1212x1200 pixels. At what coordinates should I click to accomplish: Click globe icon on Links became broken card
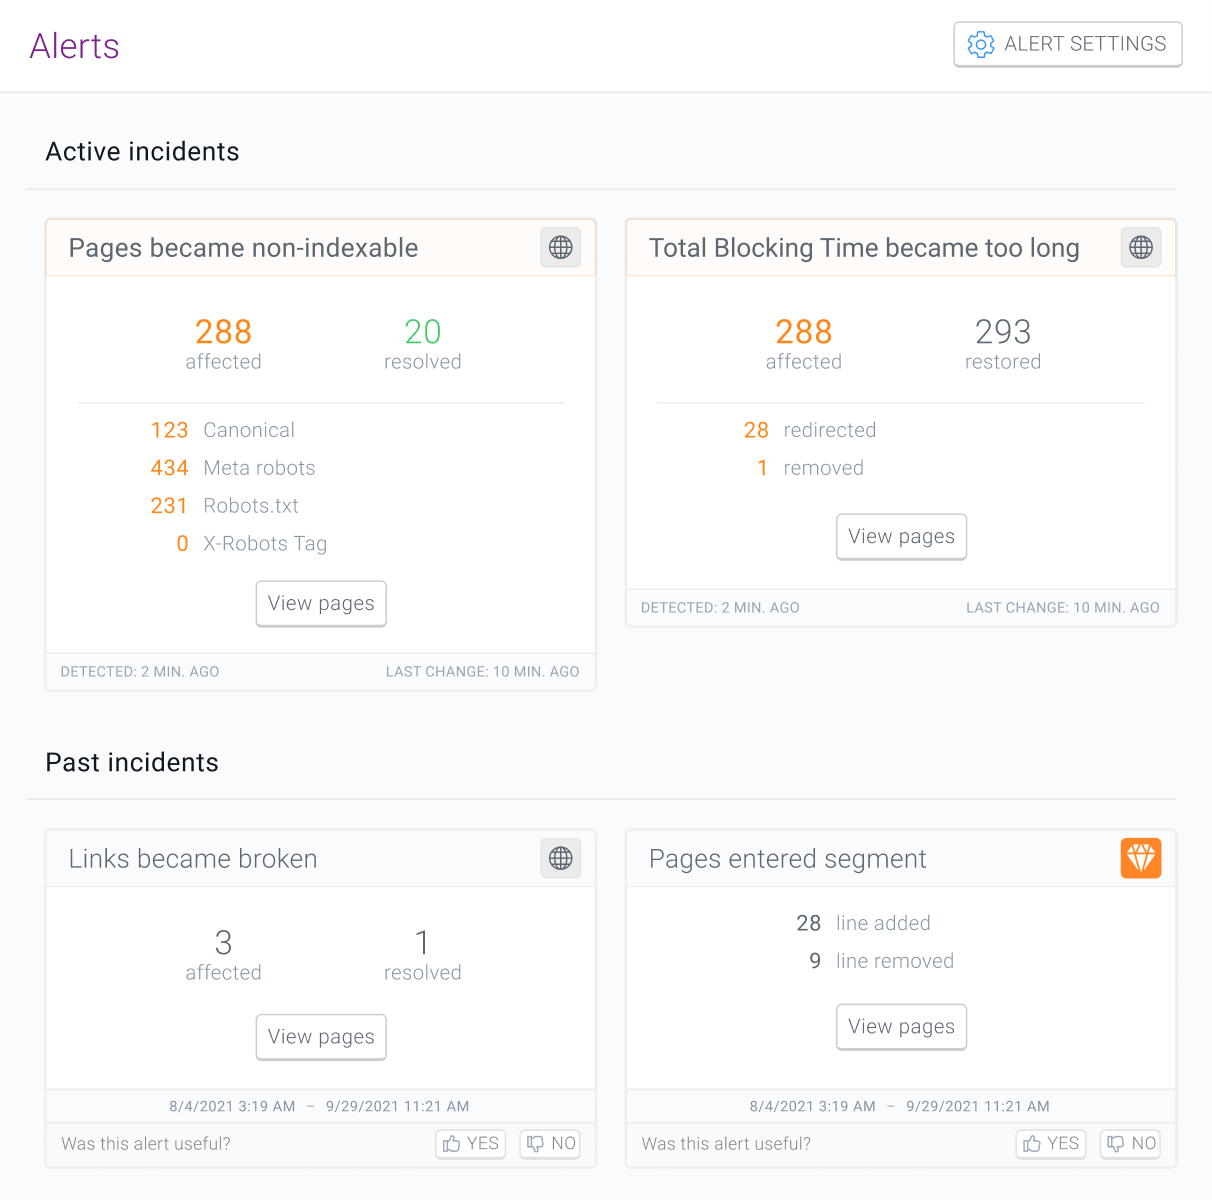561,858
